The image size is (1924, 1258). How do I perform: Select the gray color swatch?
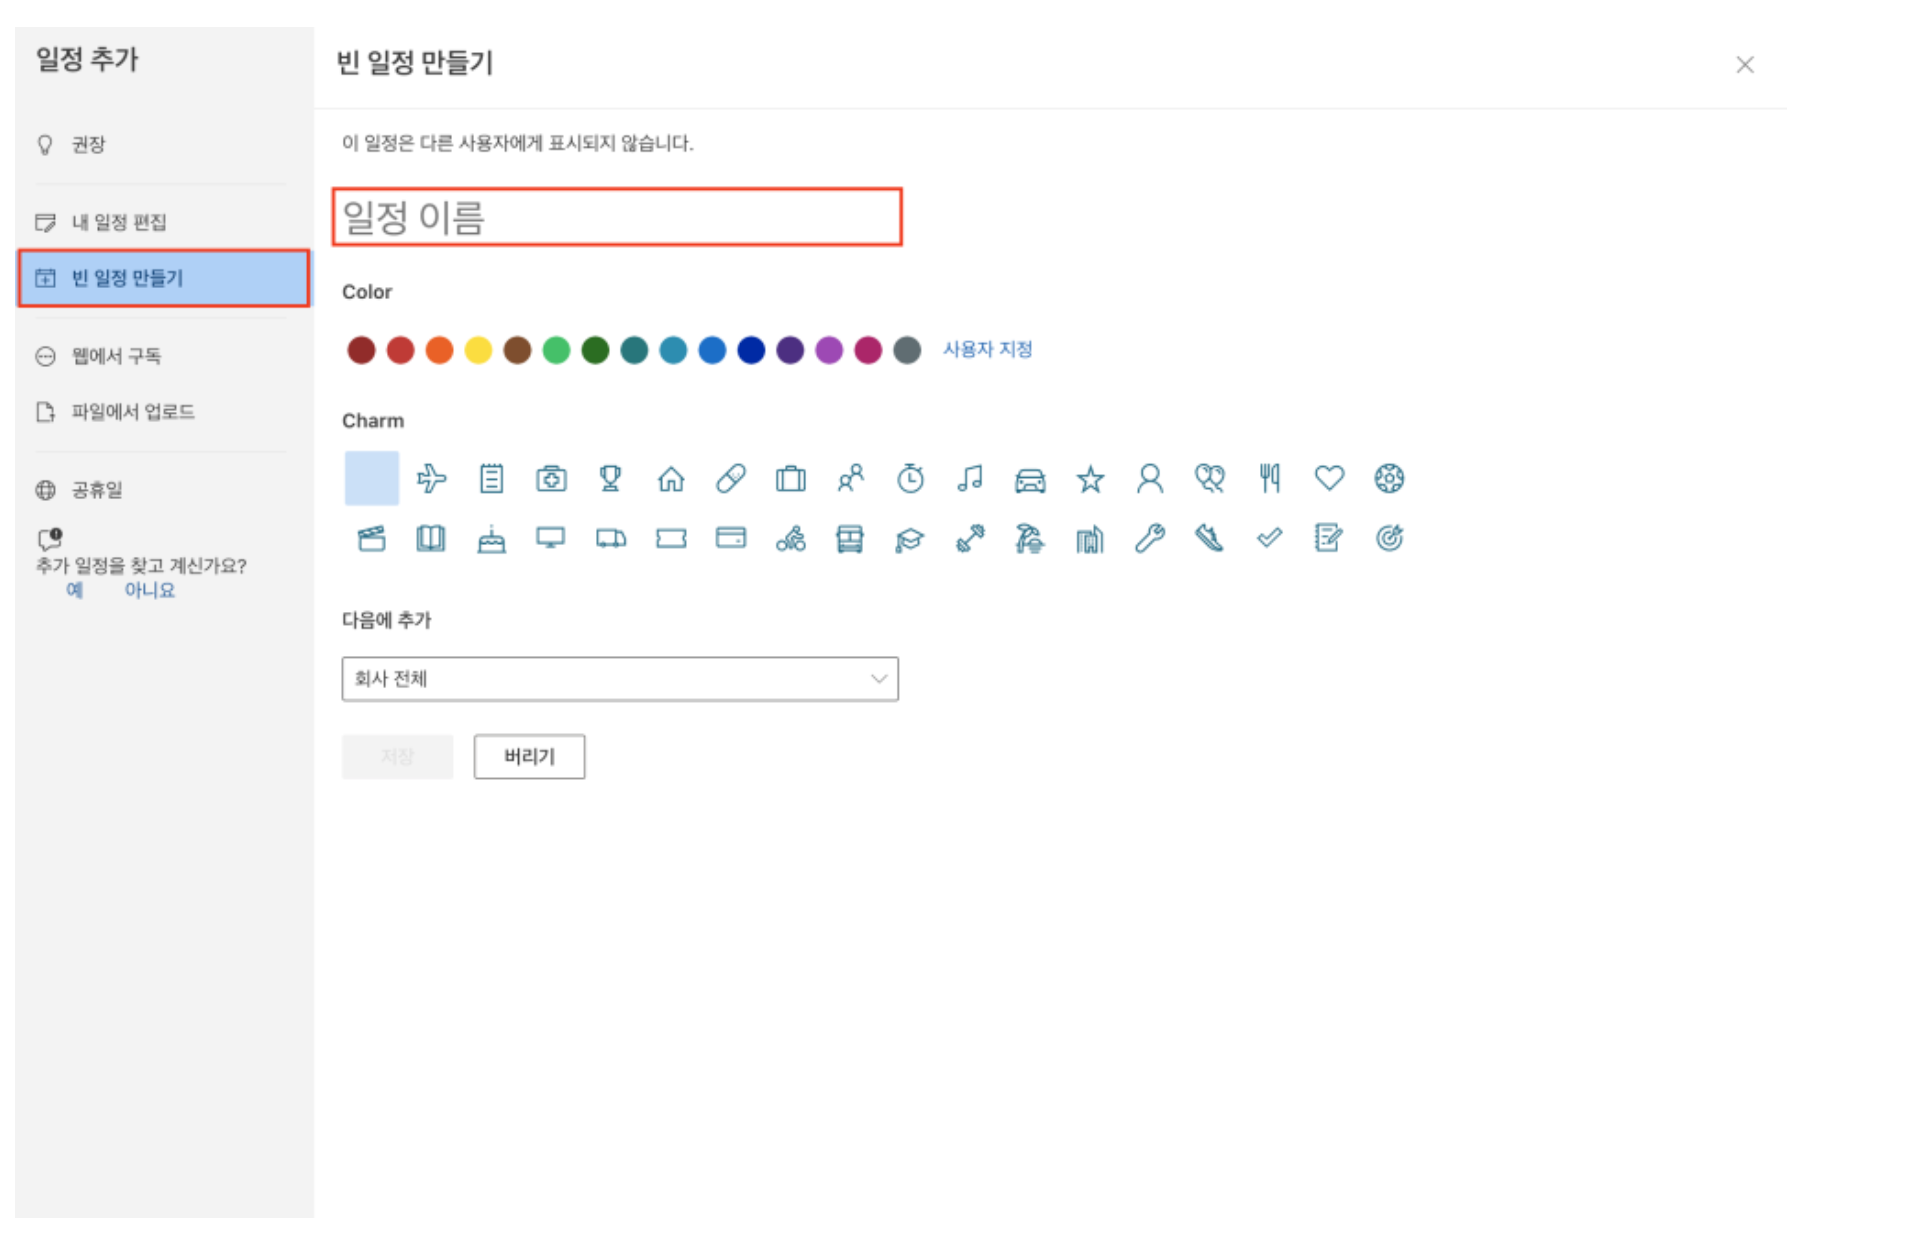(x=907, y=351)
